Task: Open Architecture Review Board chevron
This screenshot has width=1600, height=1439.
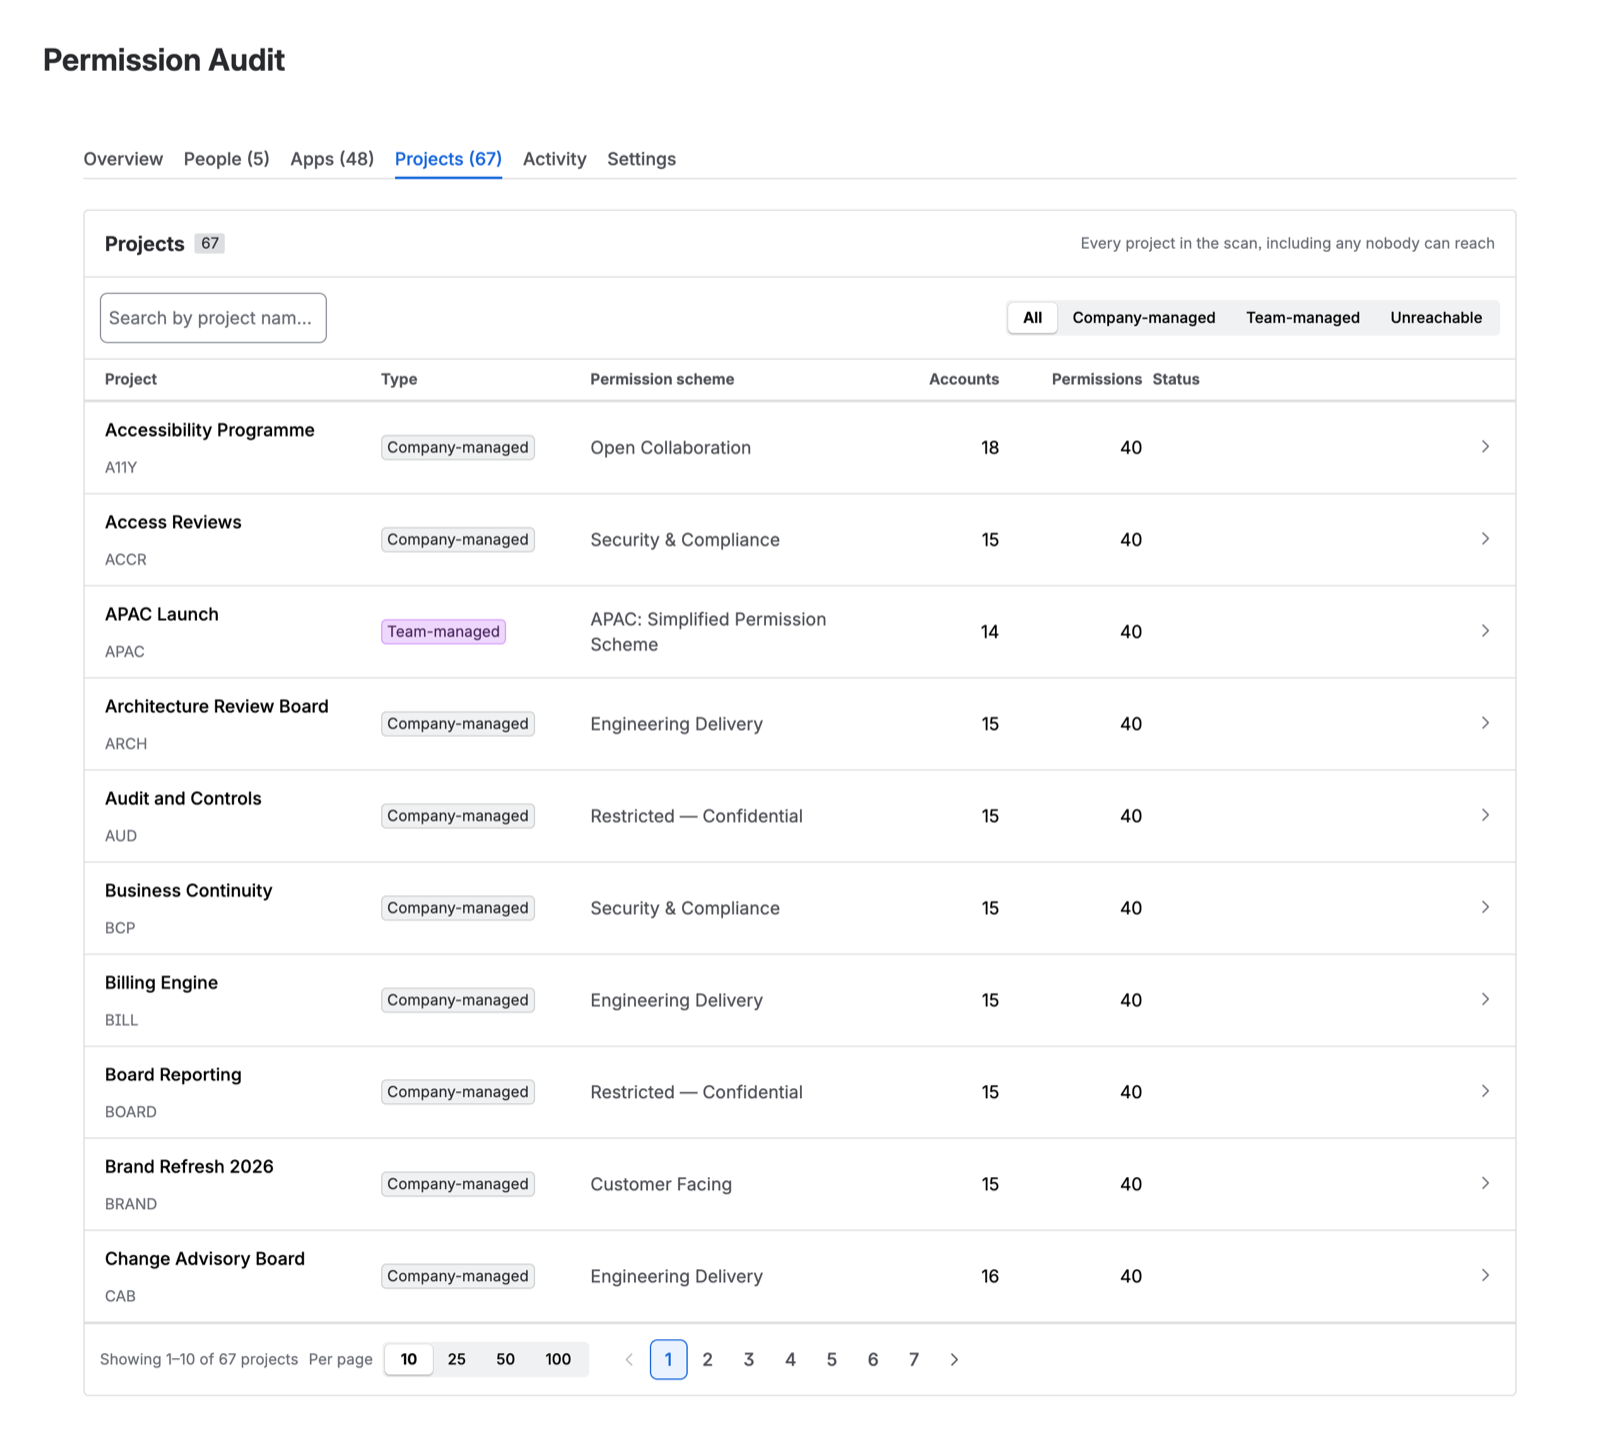Action: click(1485, 723)
